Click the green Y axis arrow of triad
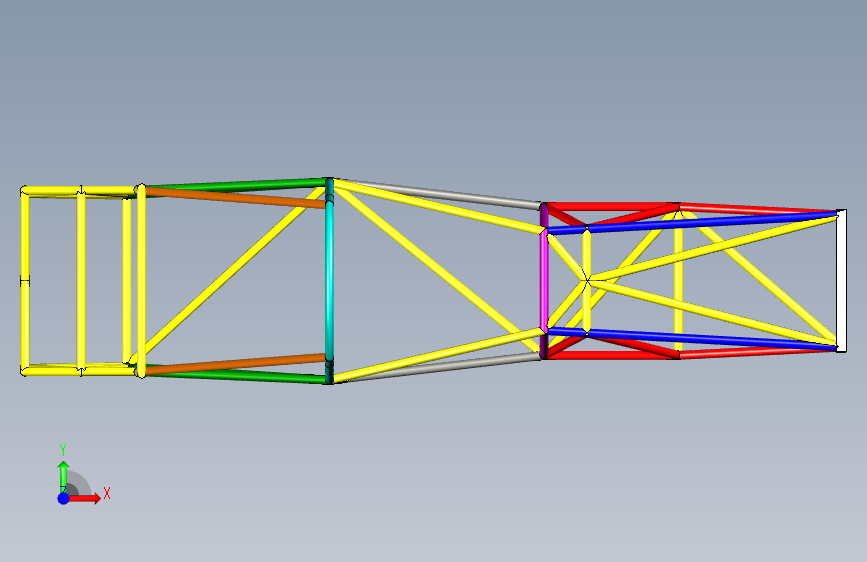Image resolution: width=867 pixels, height=562 pixels. click(x=64, y=476)
